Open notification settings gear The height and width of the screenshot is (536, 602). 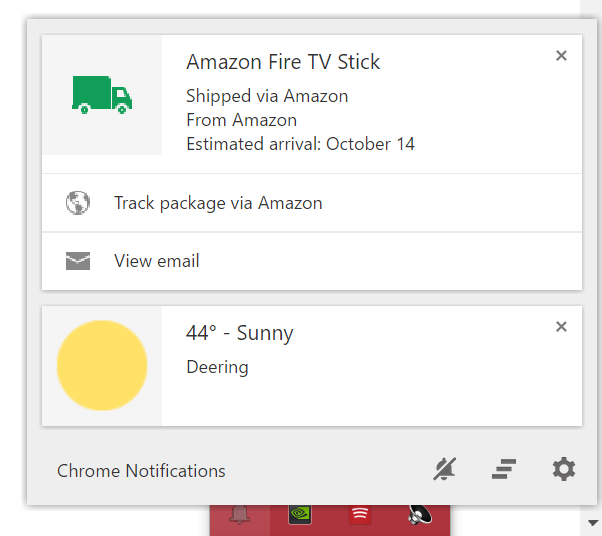point(564,469)
